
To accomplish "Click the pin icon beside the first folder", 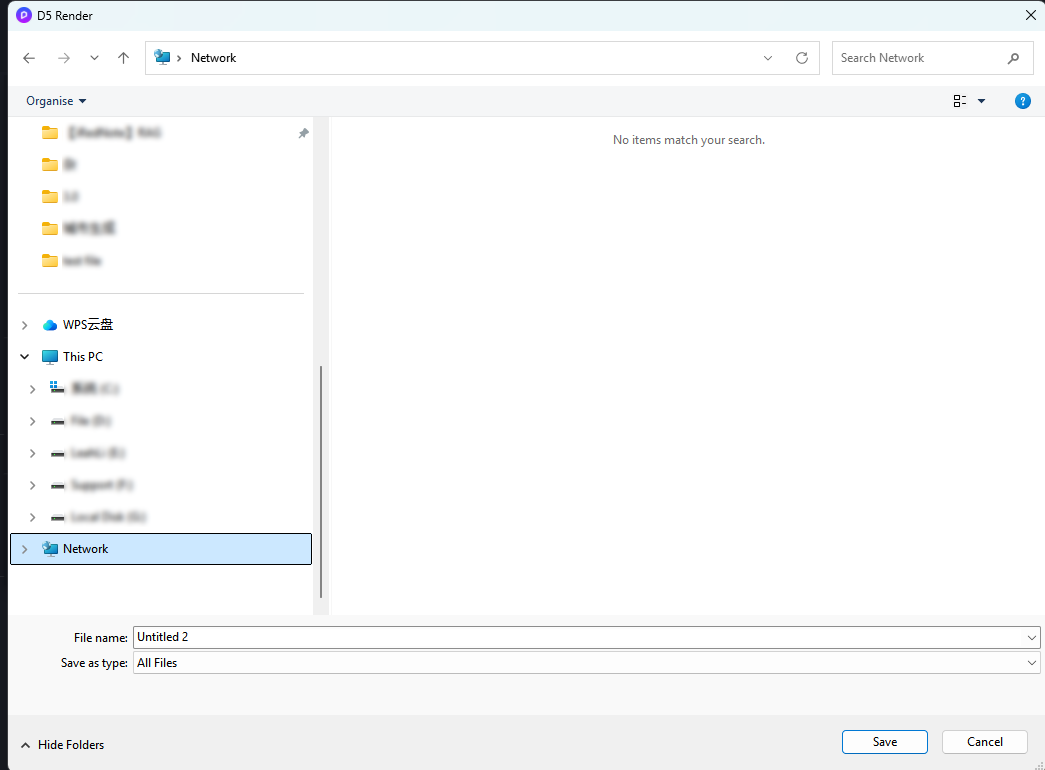I will coord(303,133).
